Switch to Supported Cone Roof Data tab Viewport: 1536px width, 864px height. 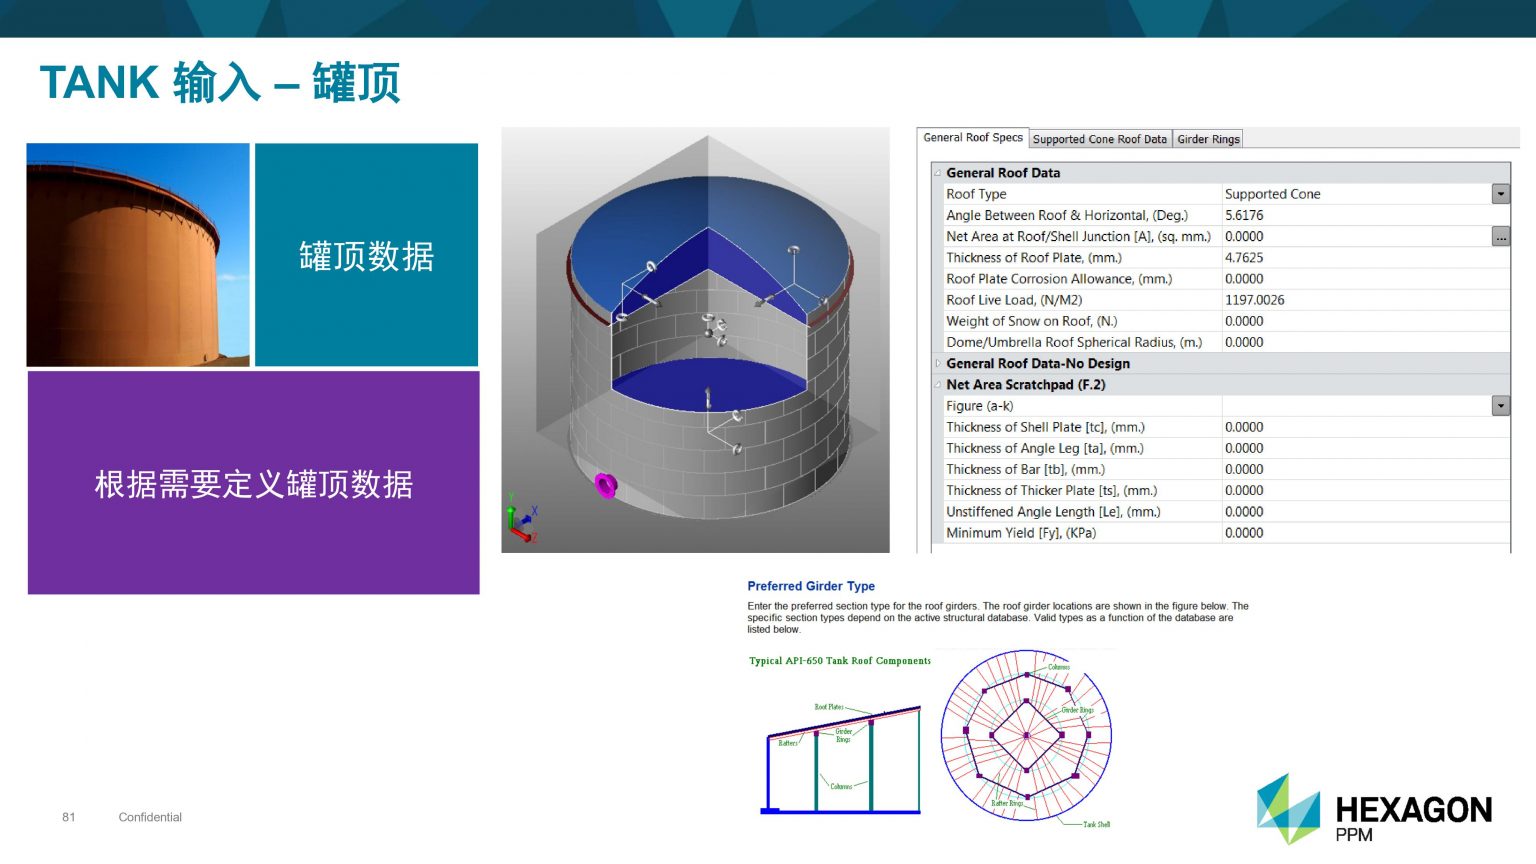[x=1099, y=139]
